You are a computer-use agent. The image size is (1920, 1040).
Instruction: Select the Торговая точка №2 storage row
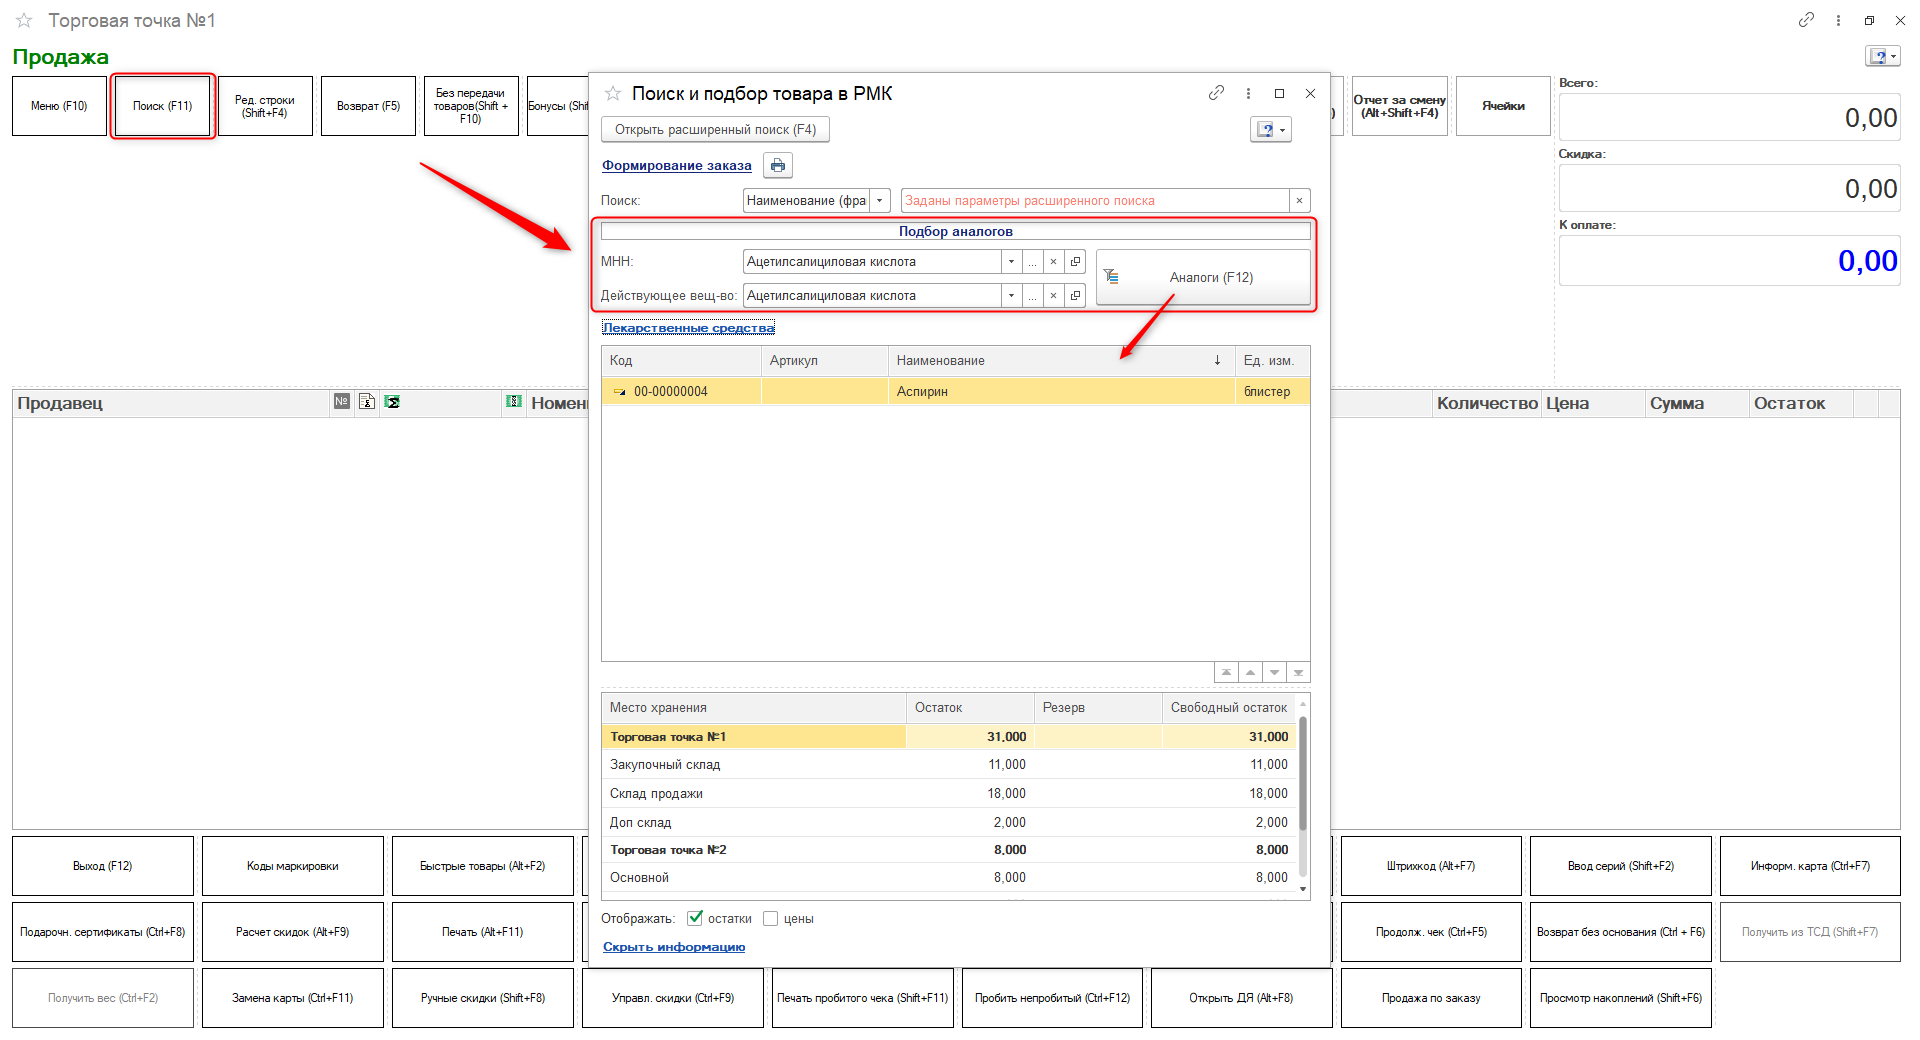pyautogui.click(x=949, y=849)
